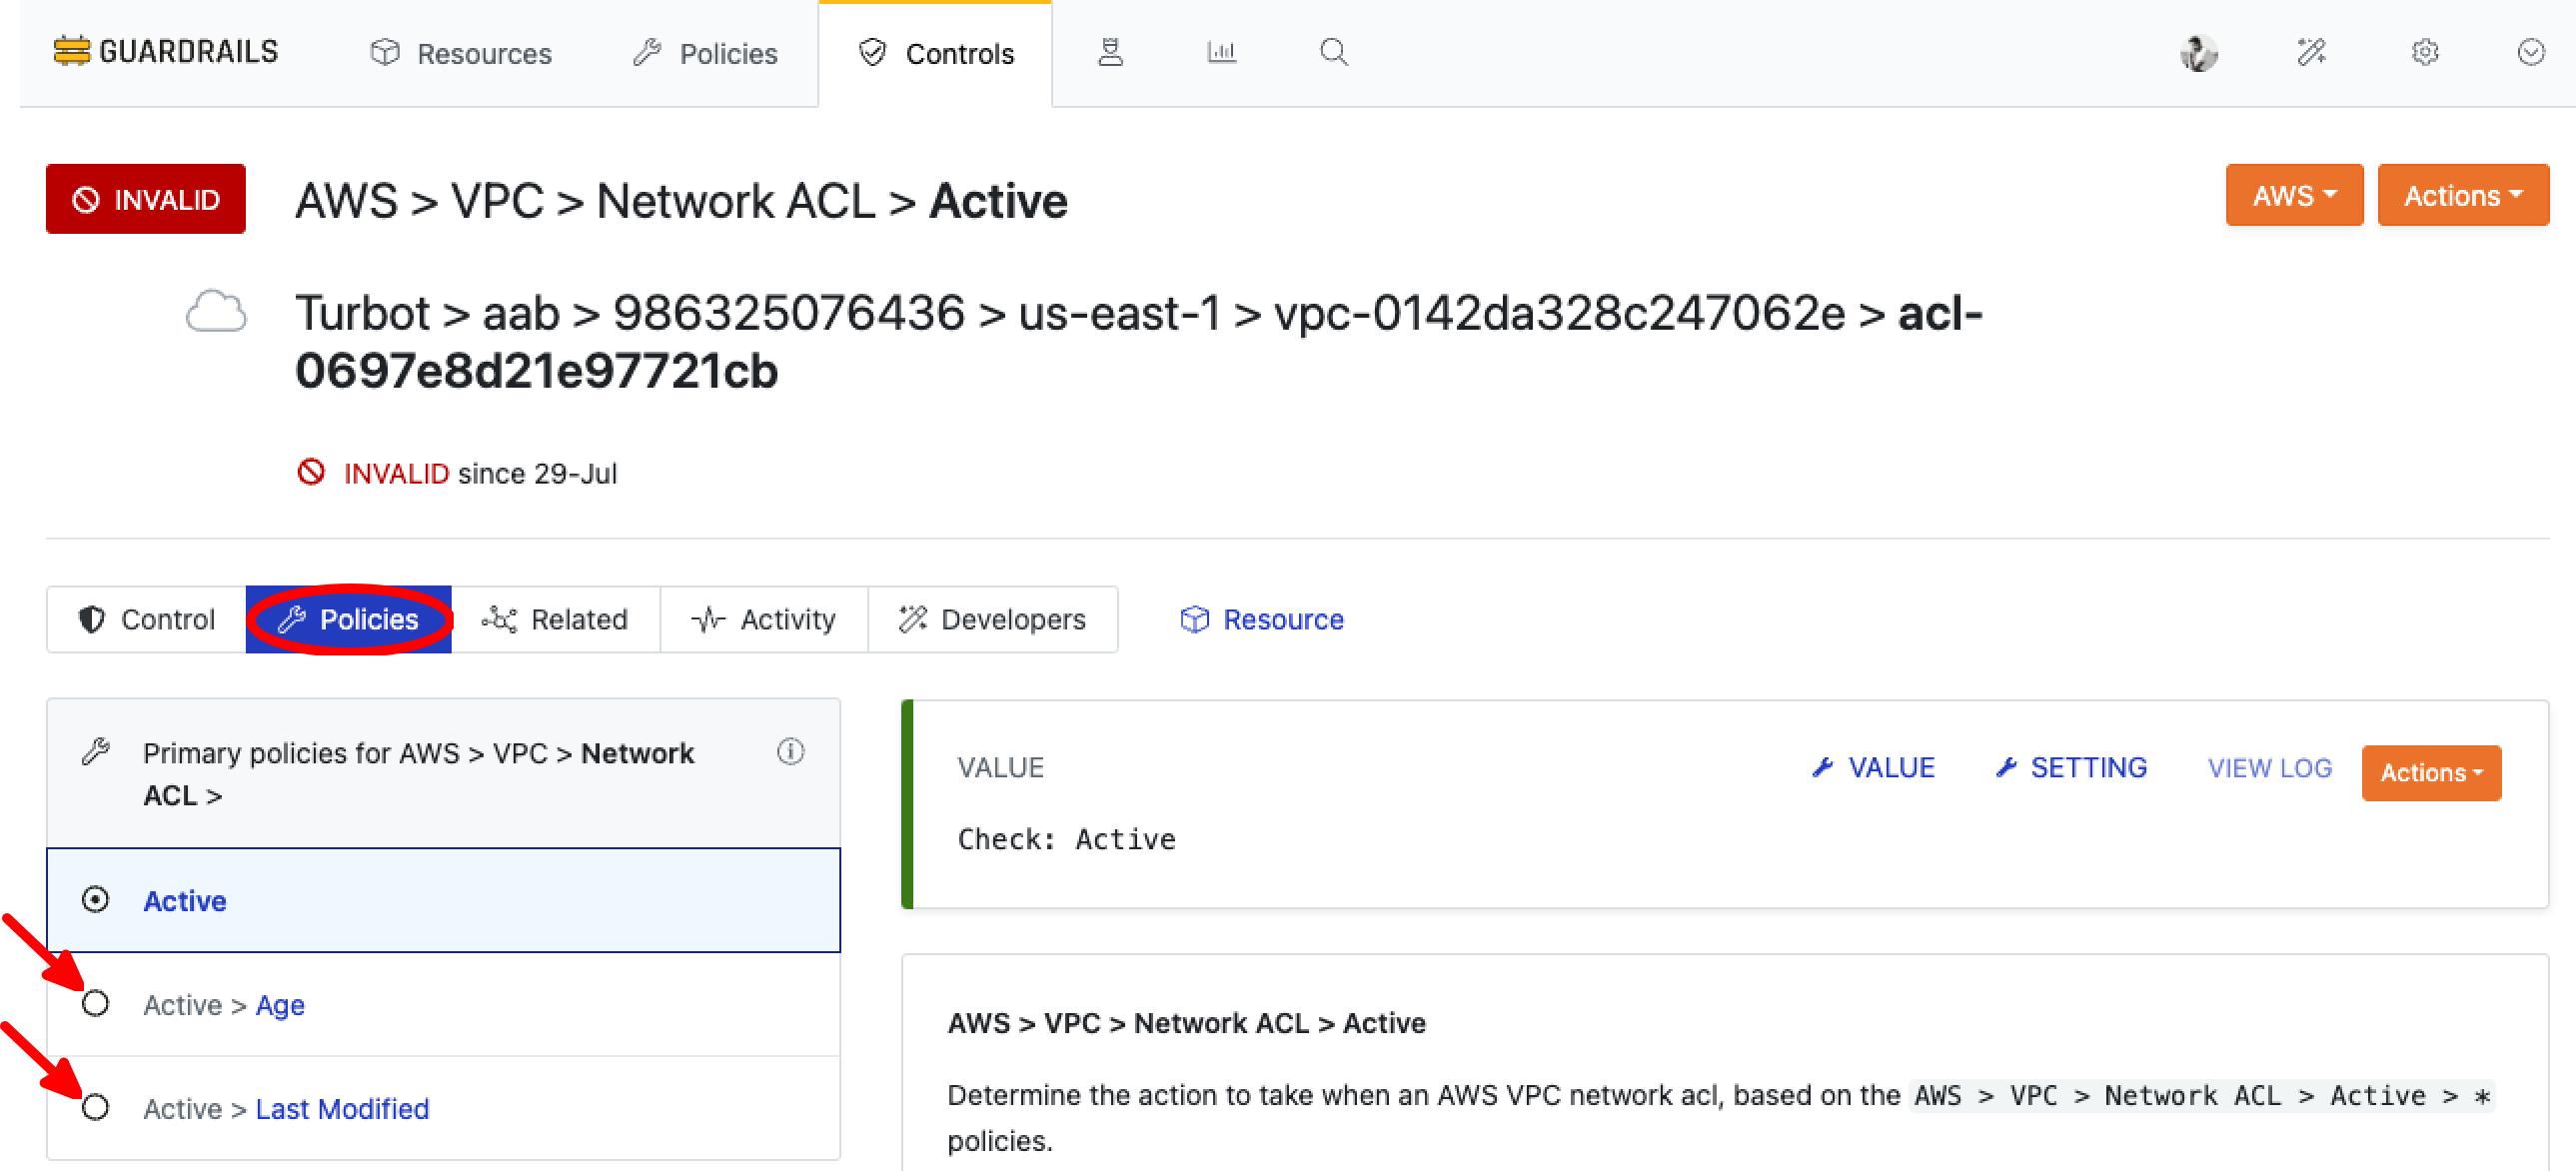2576x1171 pixels.
Task: Click the Guardrails logo icon
Action: 71,51
